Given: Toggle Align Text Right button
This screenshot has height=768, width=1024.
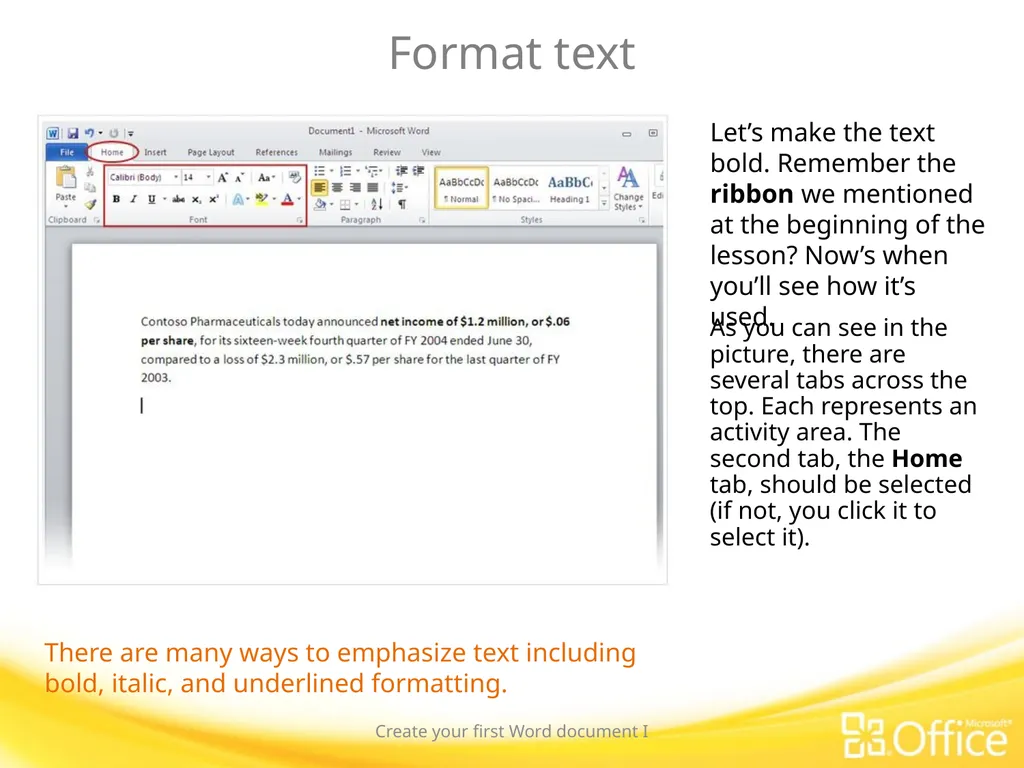Looking at the screenshot, I should pos(355,188).
